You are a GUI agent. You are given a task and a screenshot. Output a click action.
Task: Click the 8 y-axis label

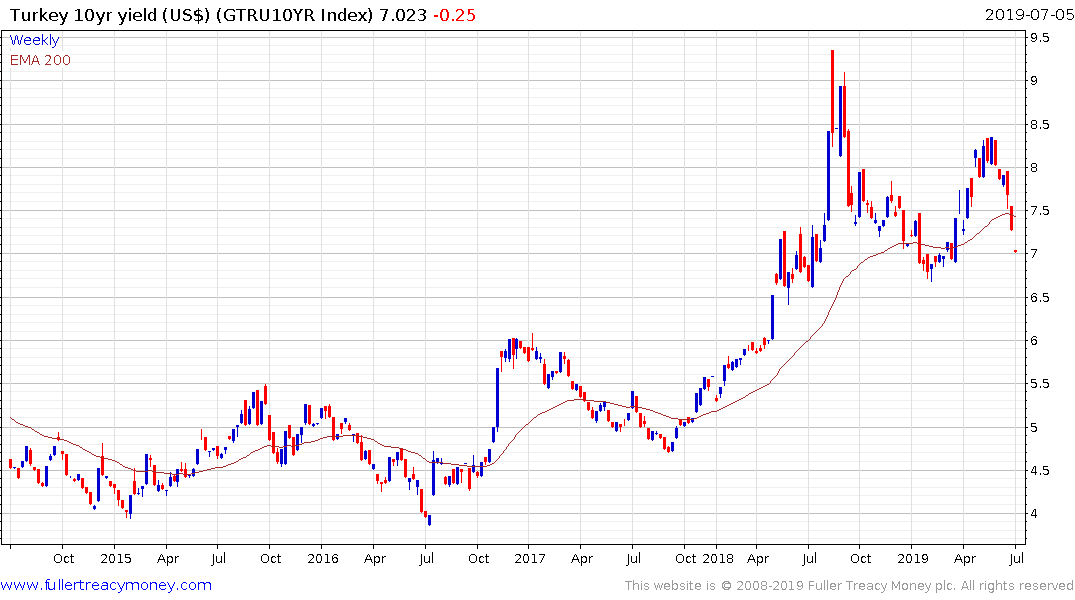pyautogui.click(x=1034, y=168)
